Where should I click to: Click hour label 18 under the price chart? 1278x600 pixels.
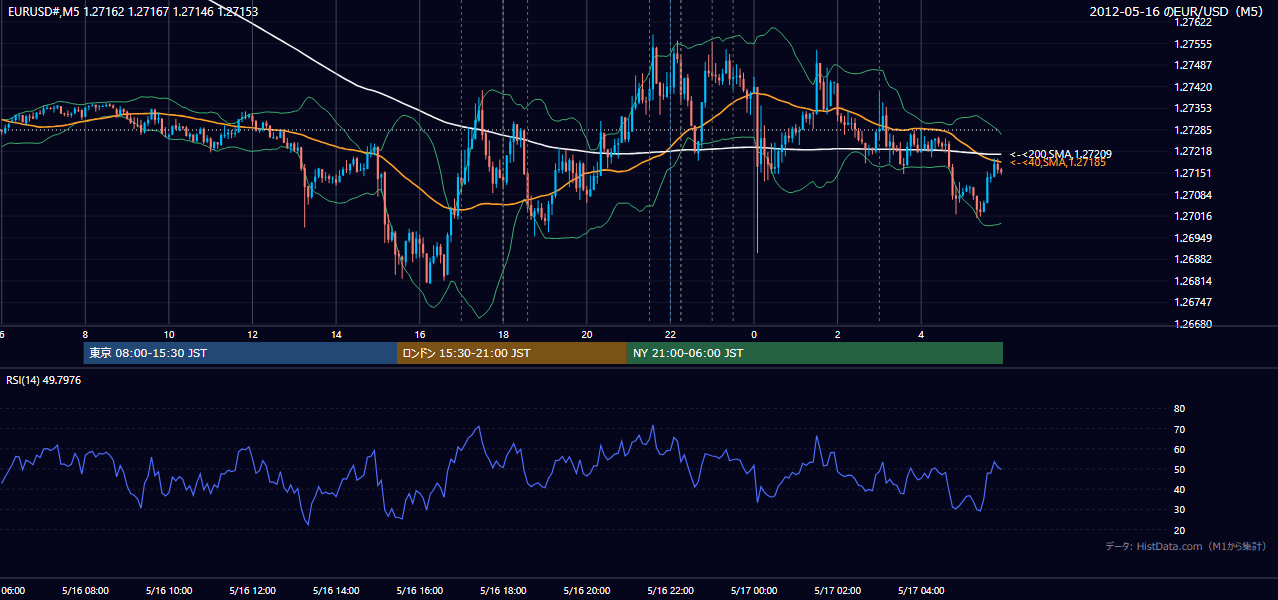click(504, 335)
